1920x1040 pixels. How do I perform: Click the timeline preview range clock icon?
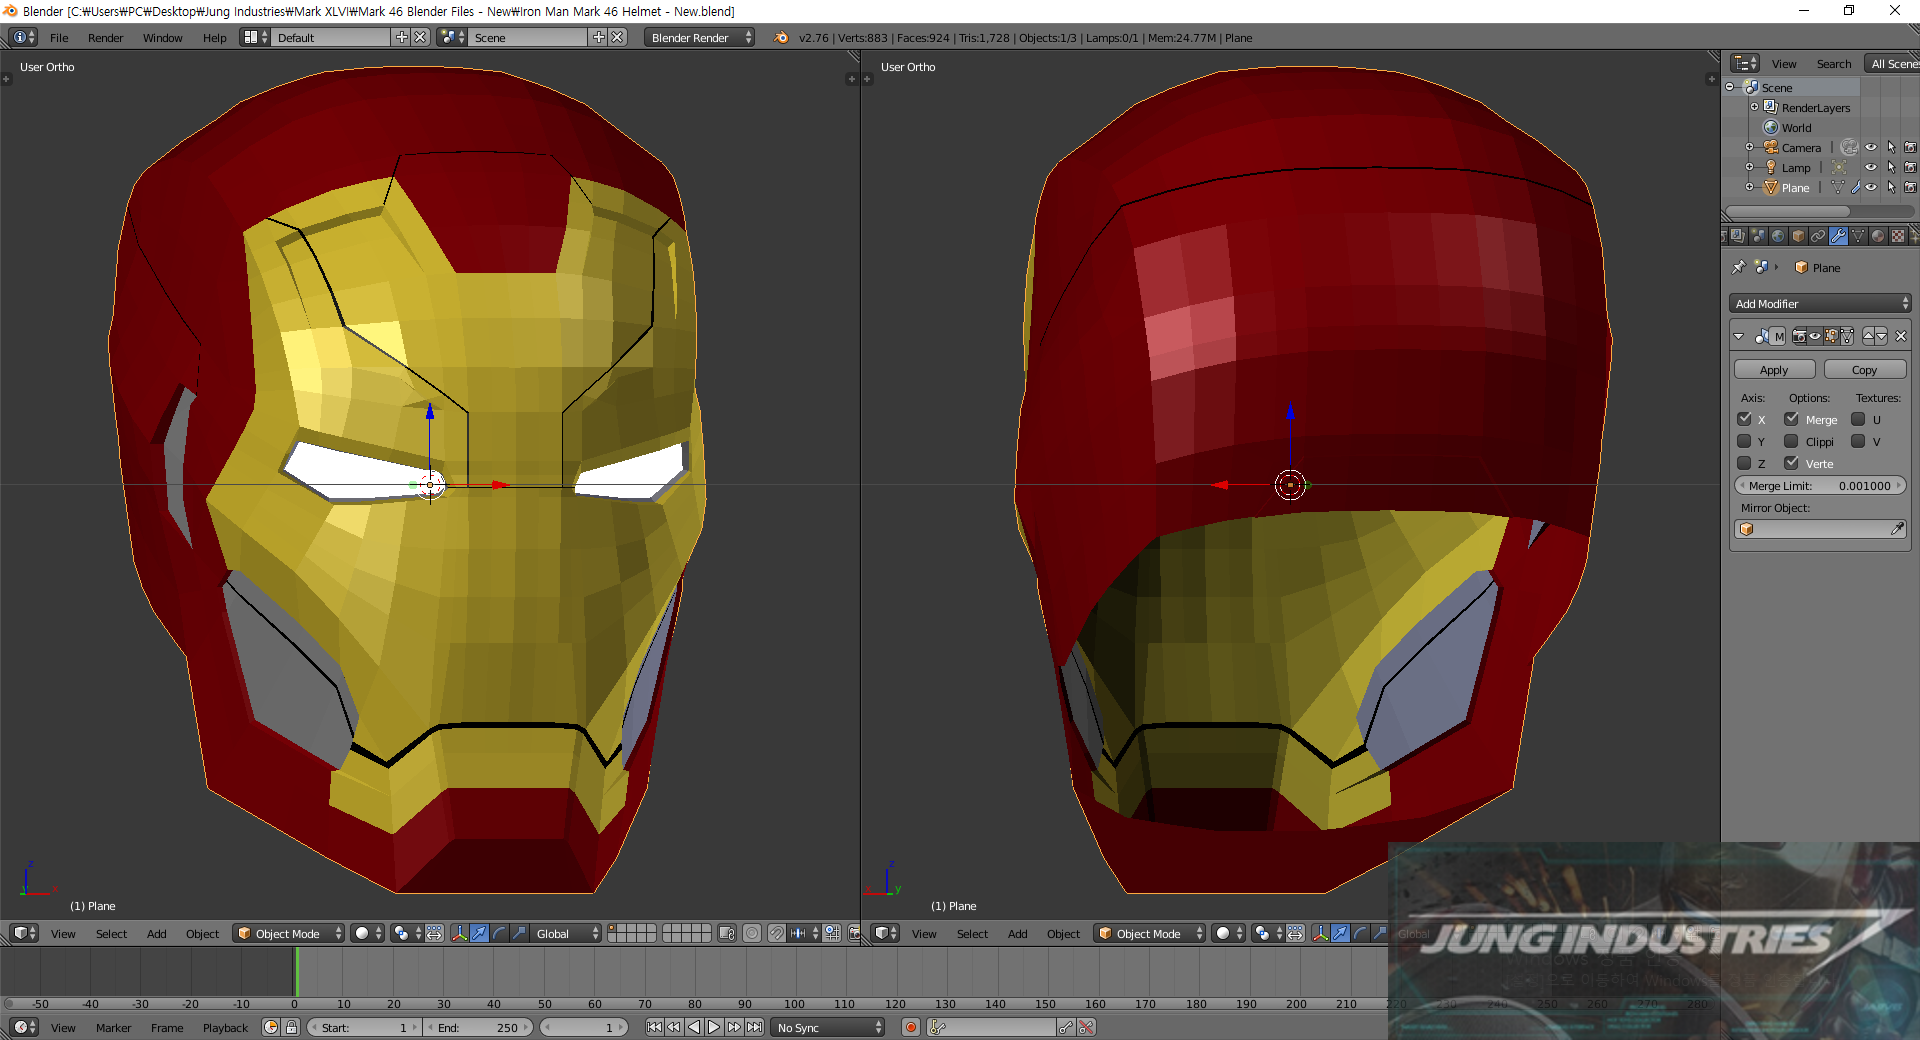(x=271, y=1027)
